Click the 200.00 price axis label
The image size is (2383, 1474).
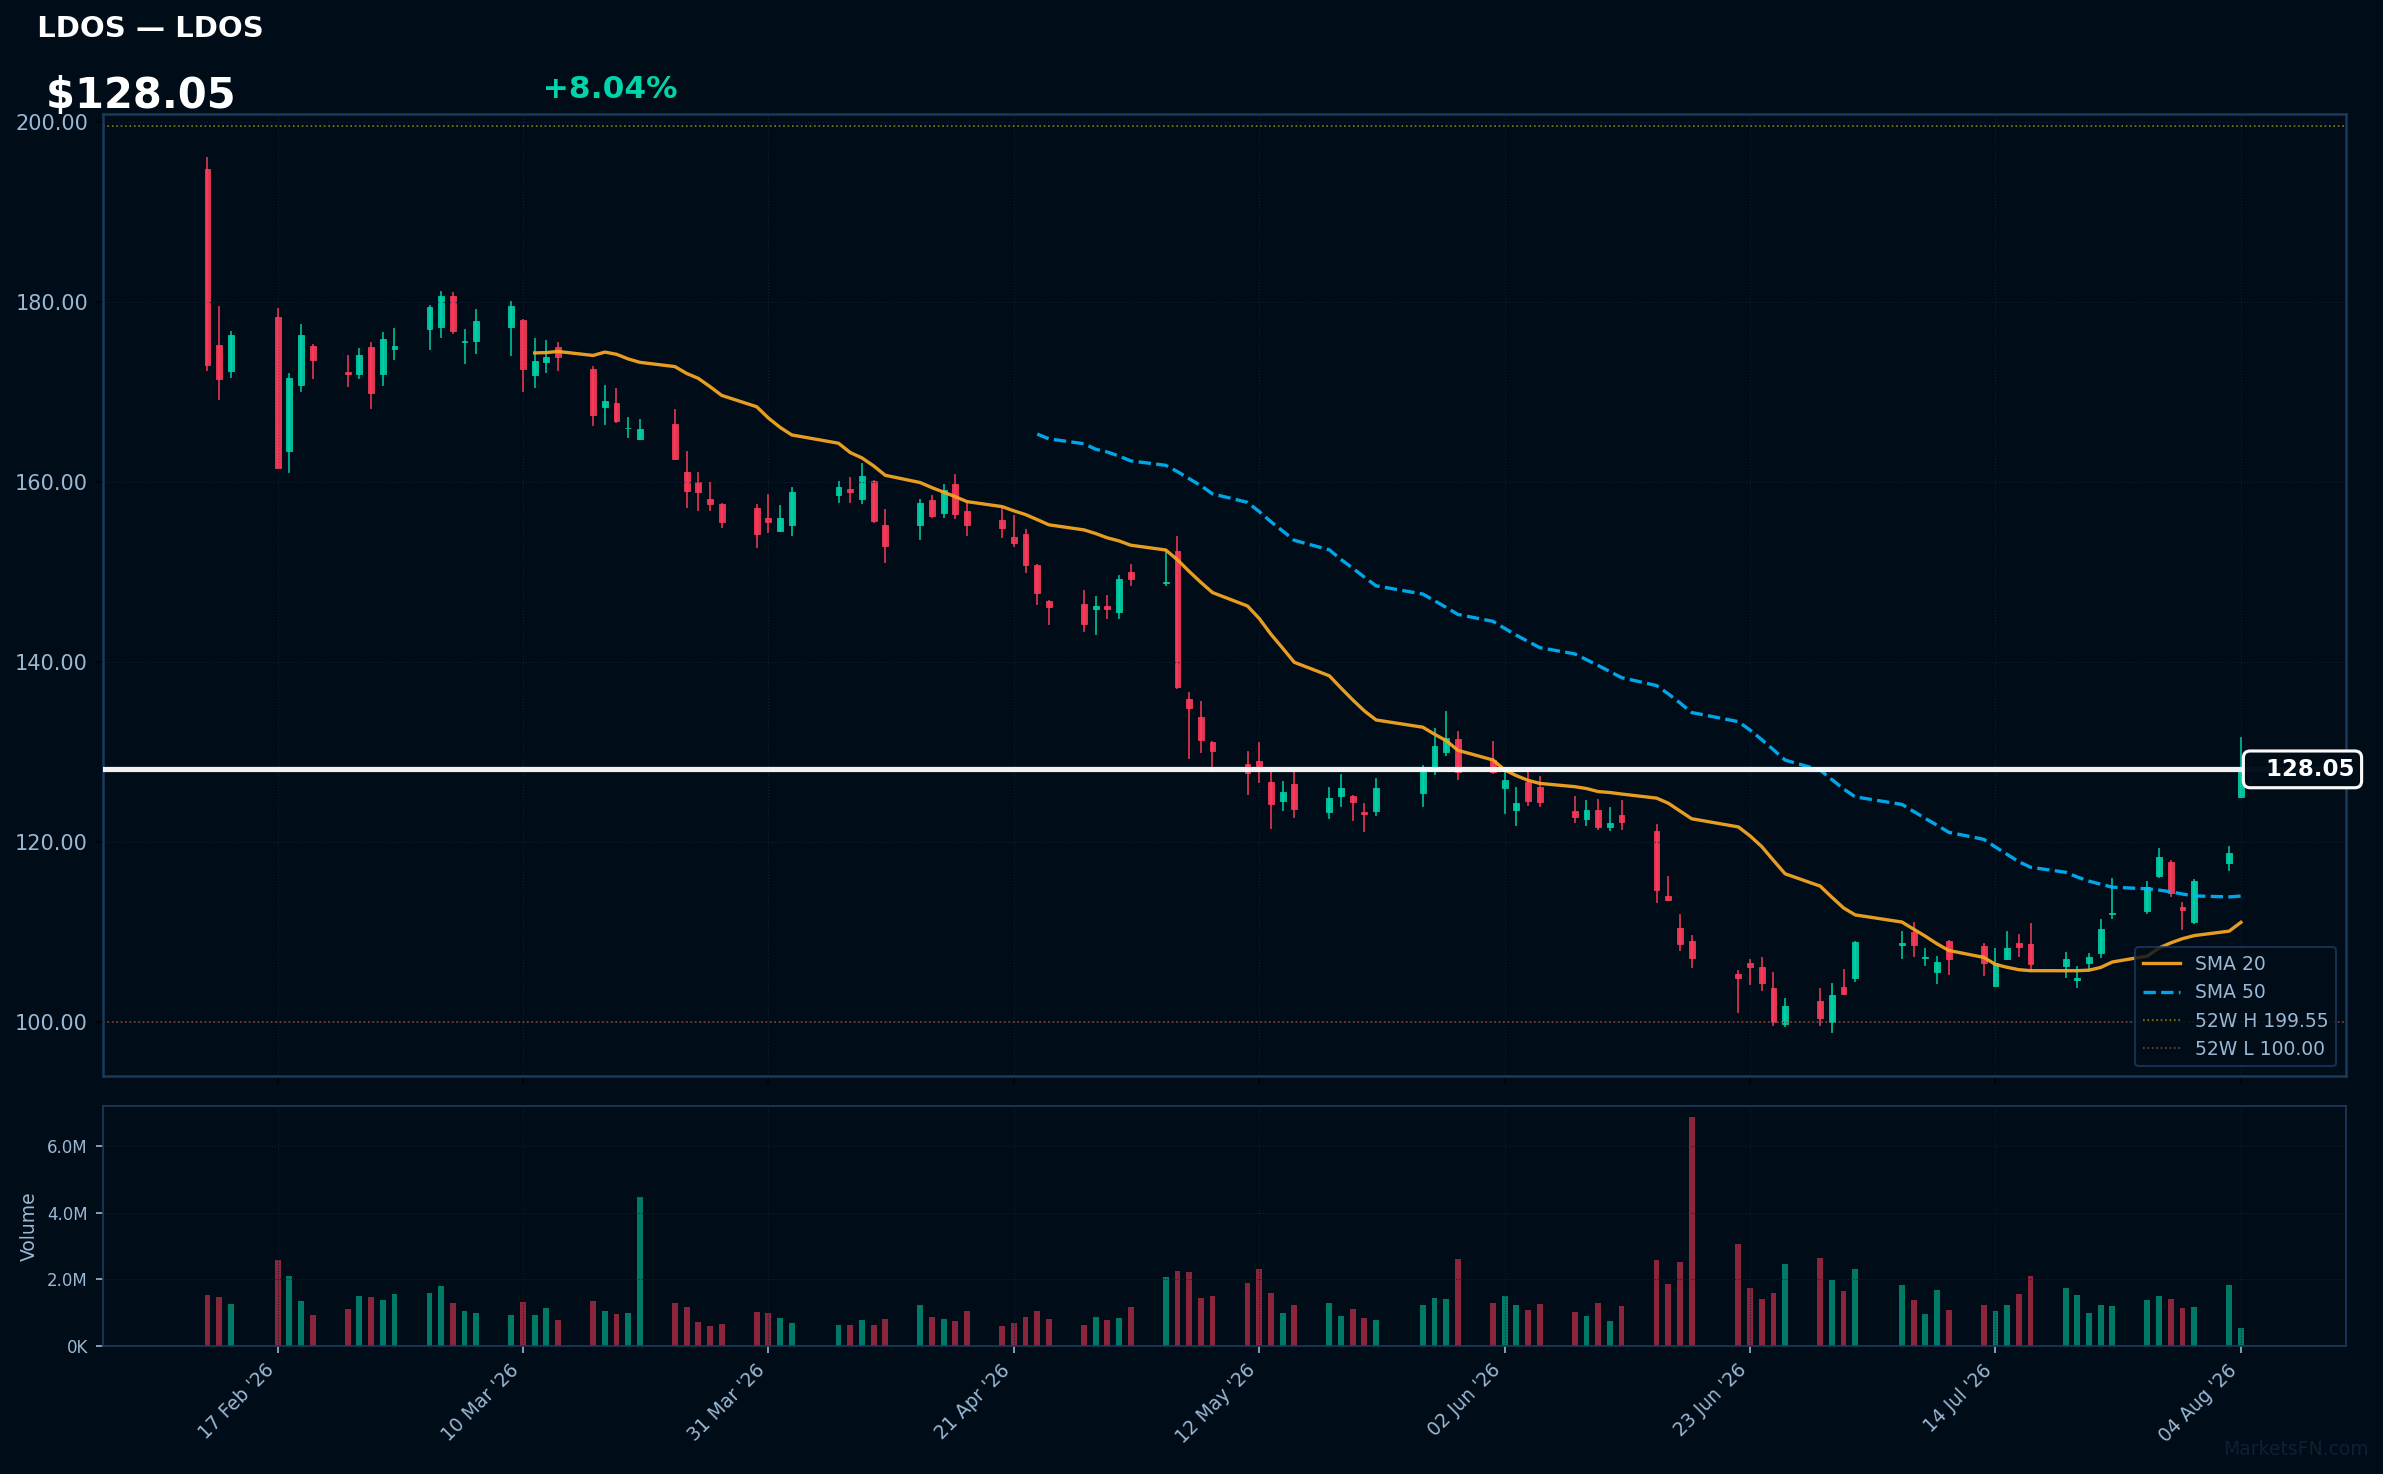[x=52, y=123]
